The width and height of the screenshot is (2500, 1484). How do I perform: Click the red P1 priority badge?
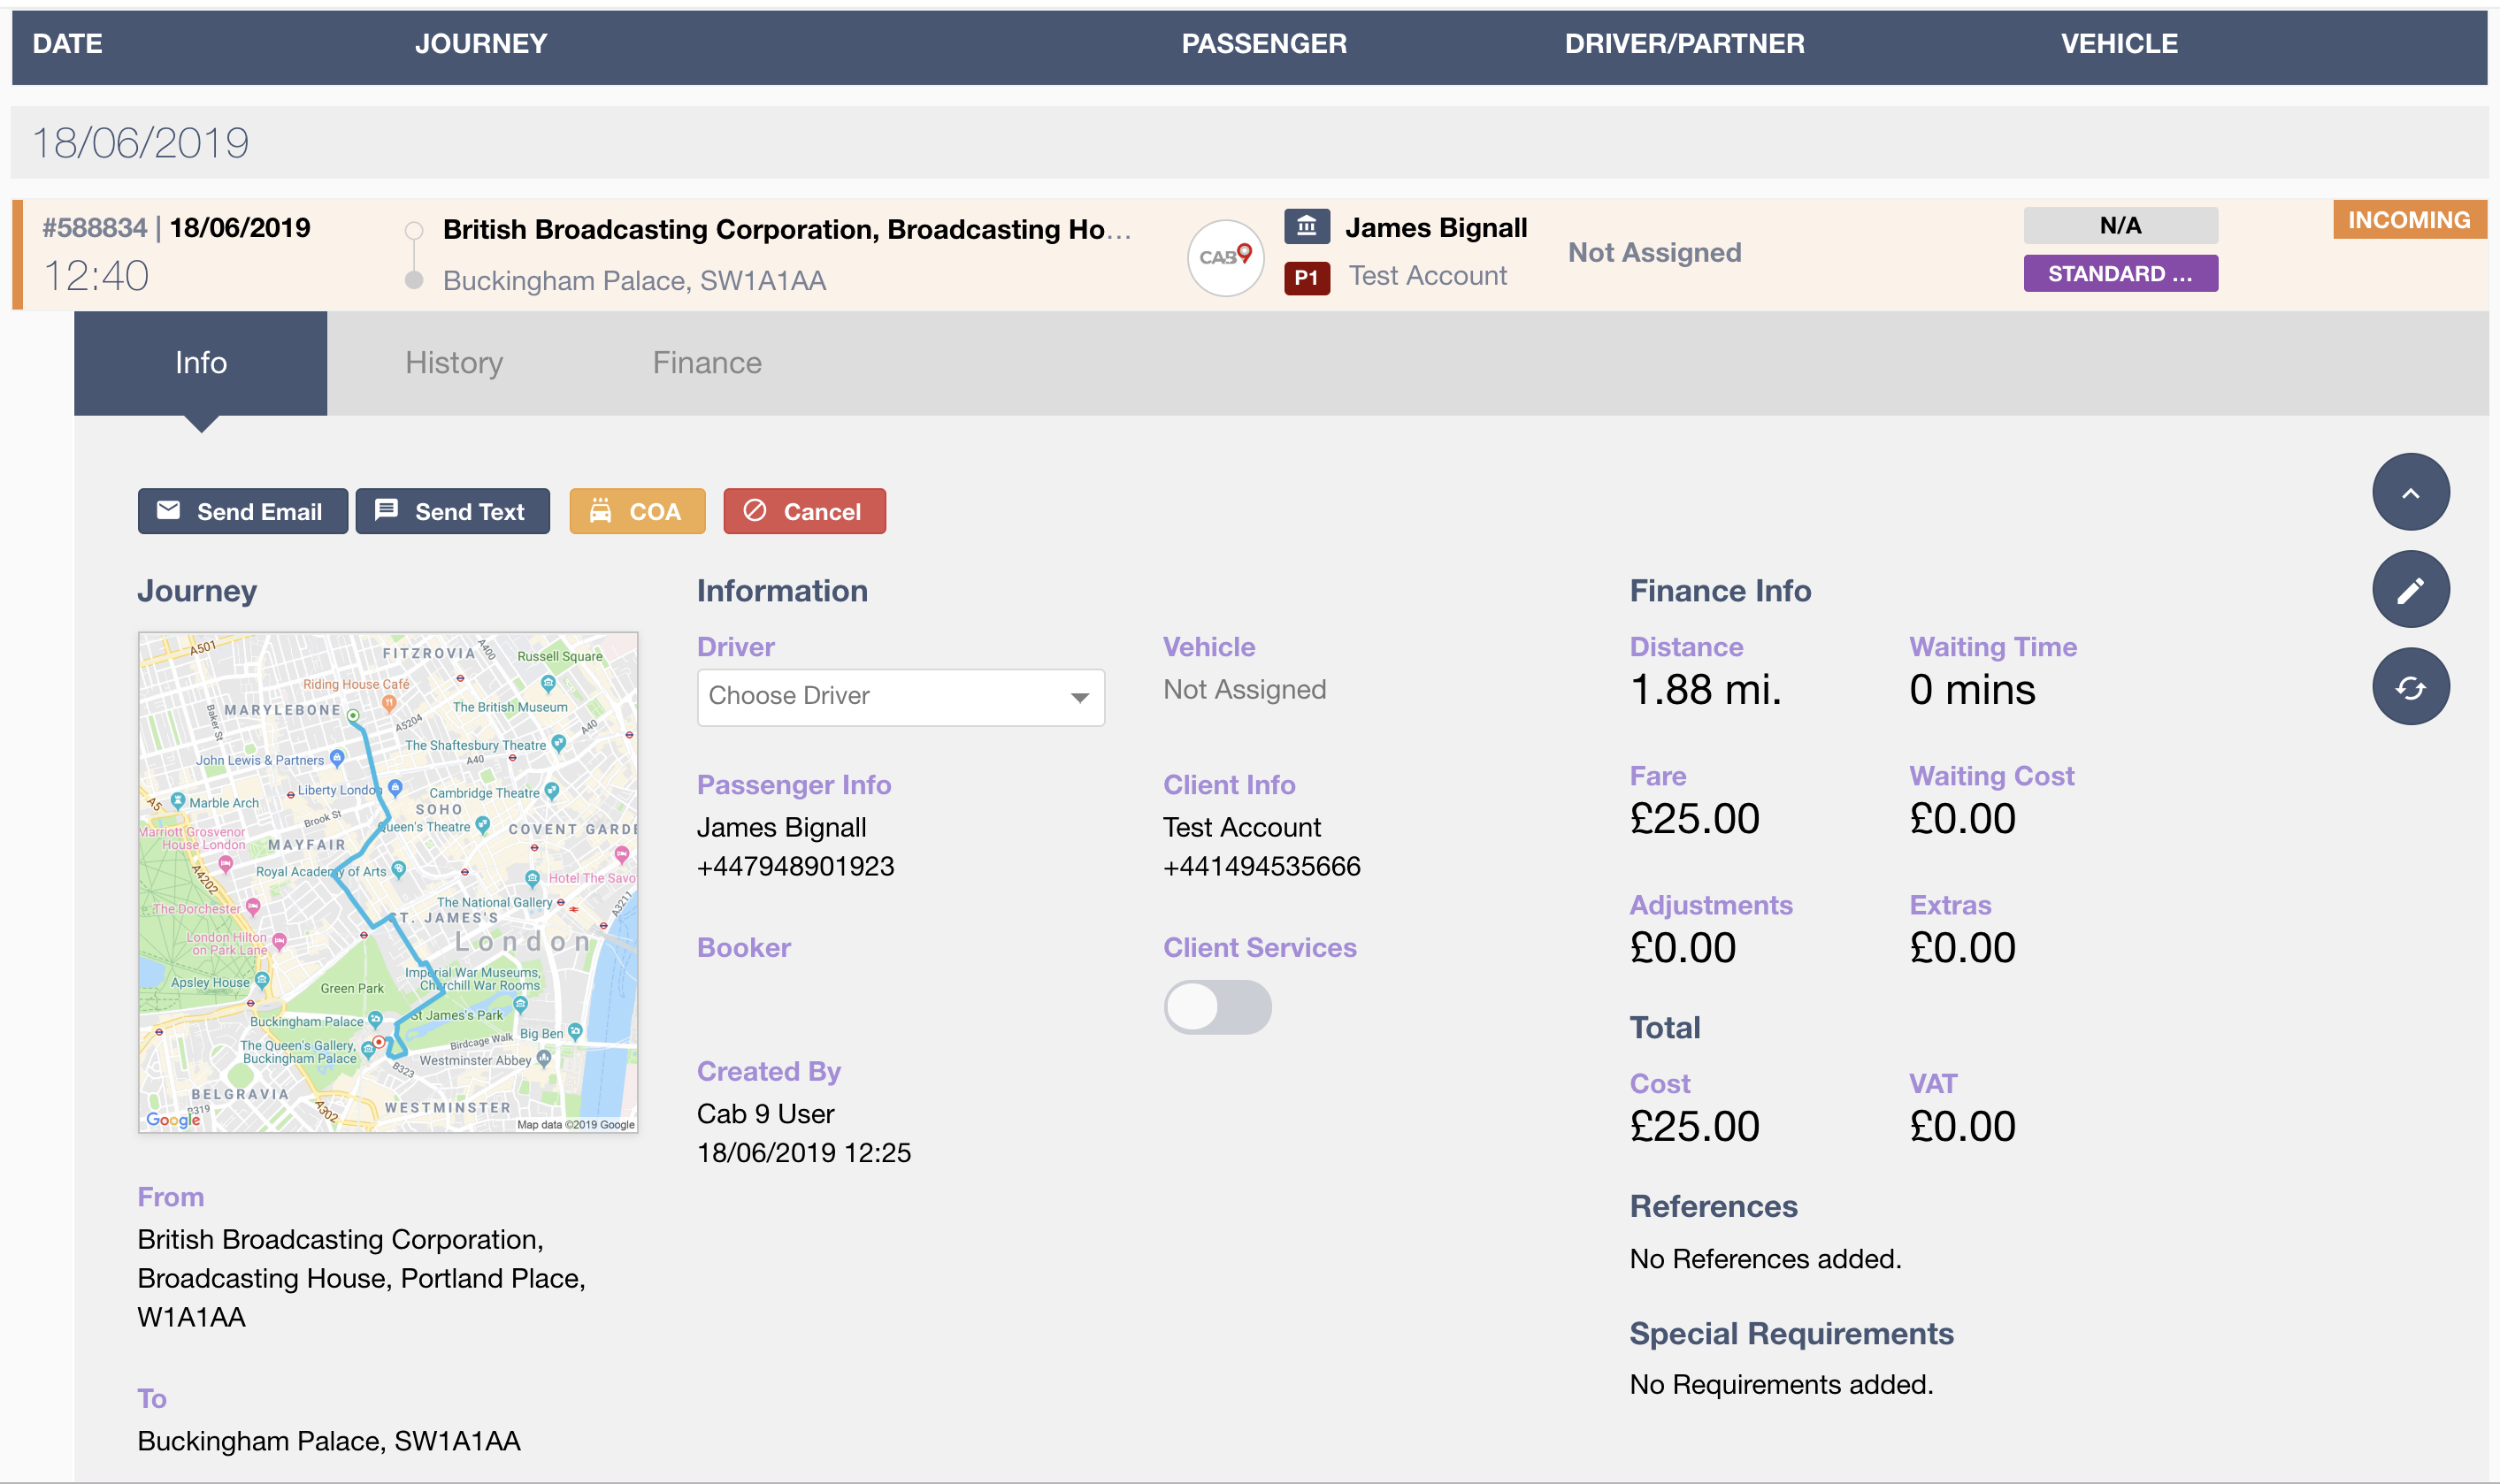[1306, 277]
